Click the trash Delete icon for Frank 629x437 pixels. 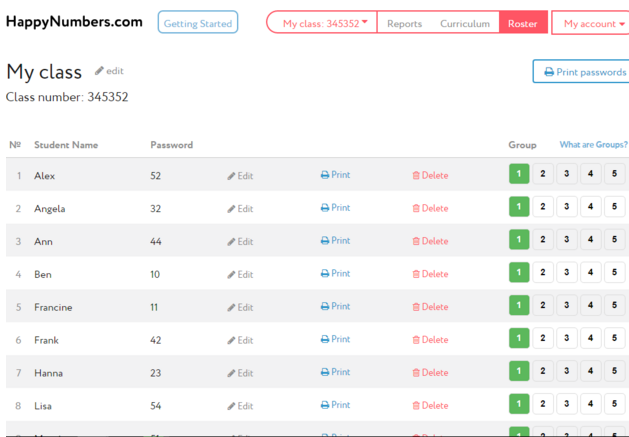click(x=416, y=340)
